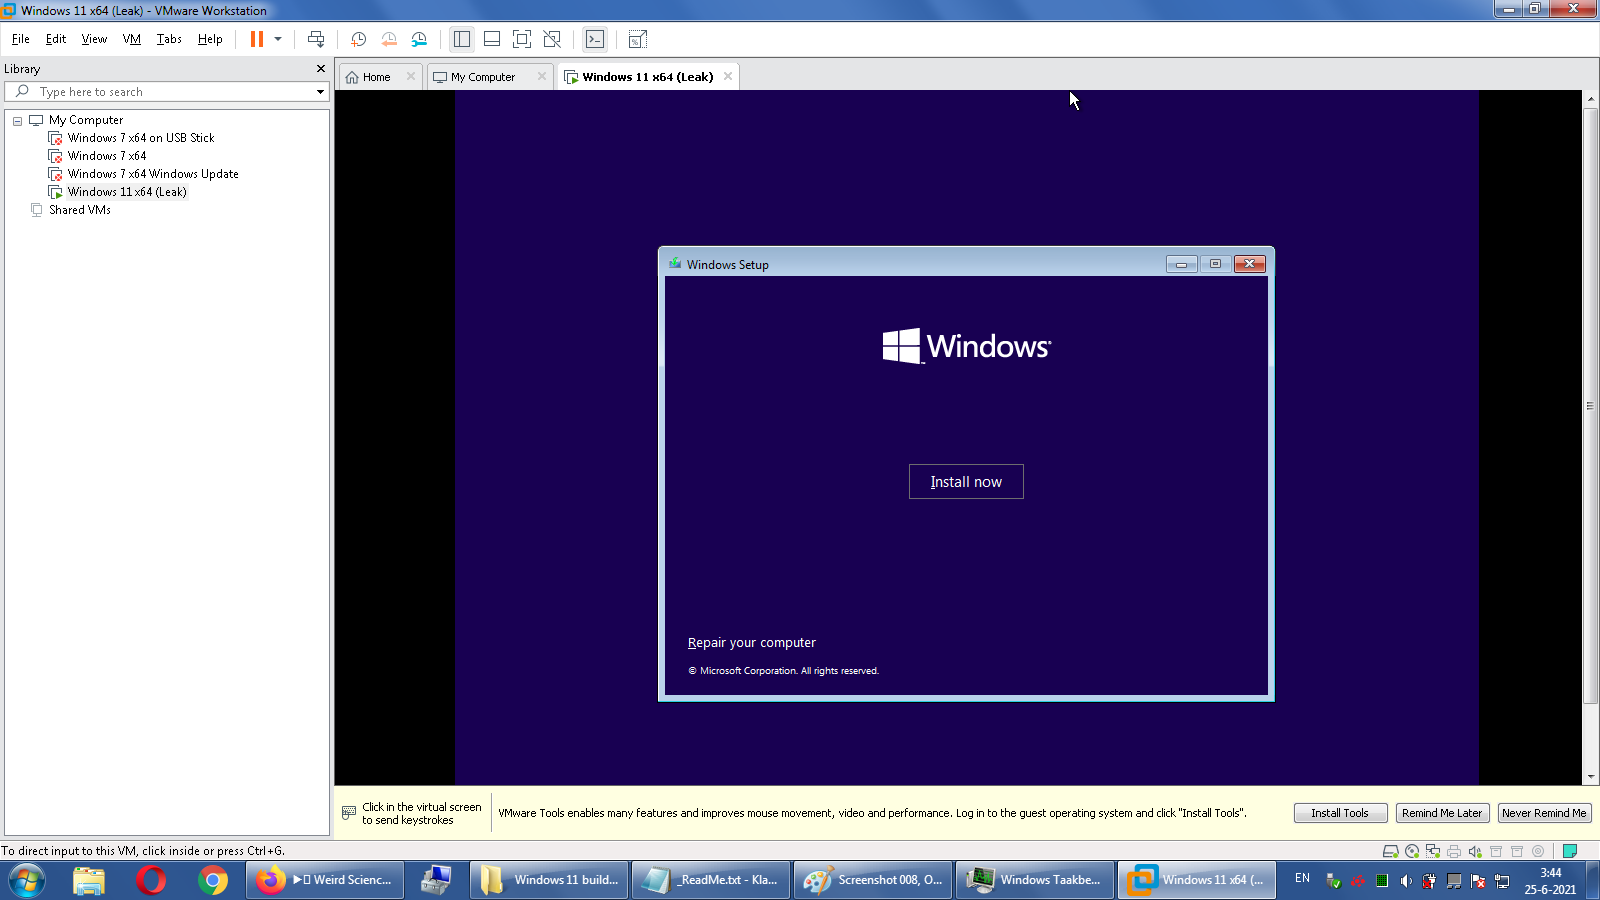Toggle the thumbnail bar display
The width and height of the screenshot is (1600, 900).
point(491,39)
